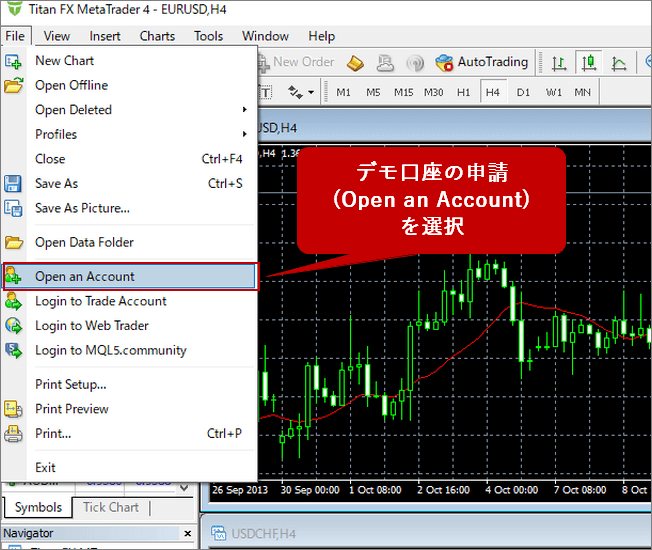Open the View menu

pos(57,36)
